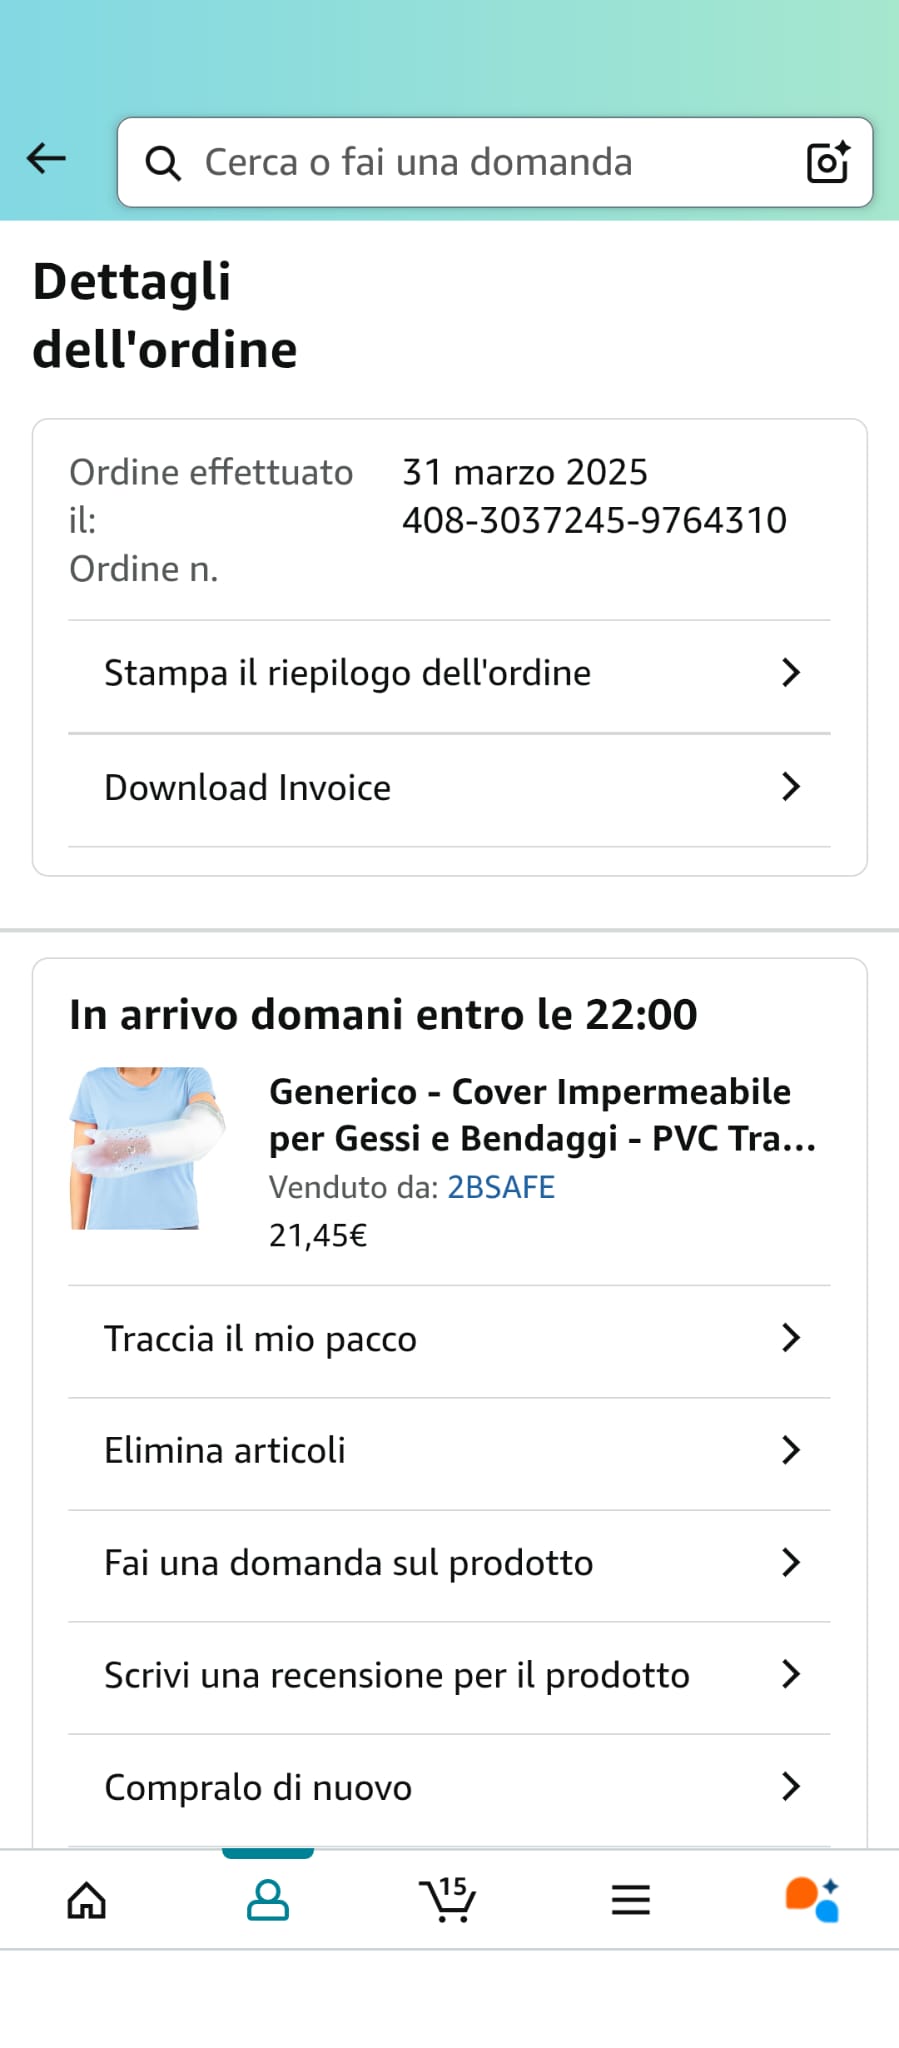Open the hamburger menu icon
This screenshot has height=2048, width=899.
tap(630, 1900)
